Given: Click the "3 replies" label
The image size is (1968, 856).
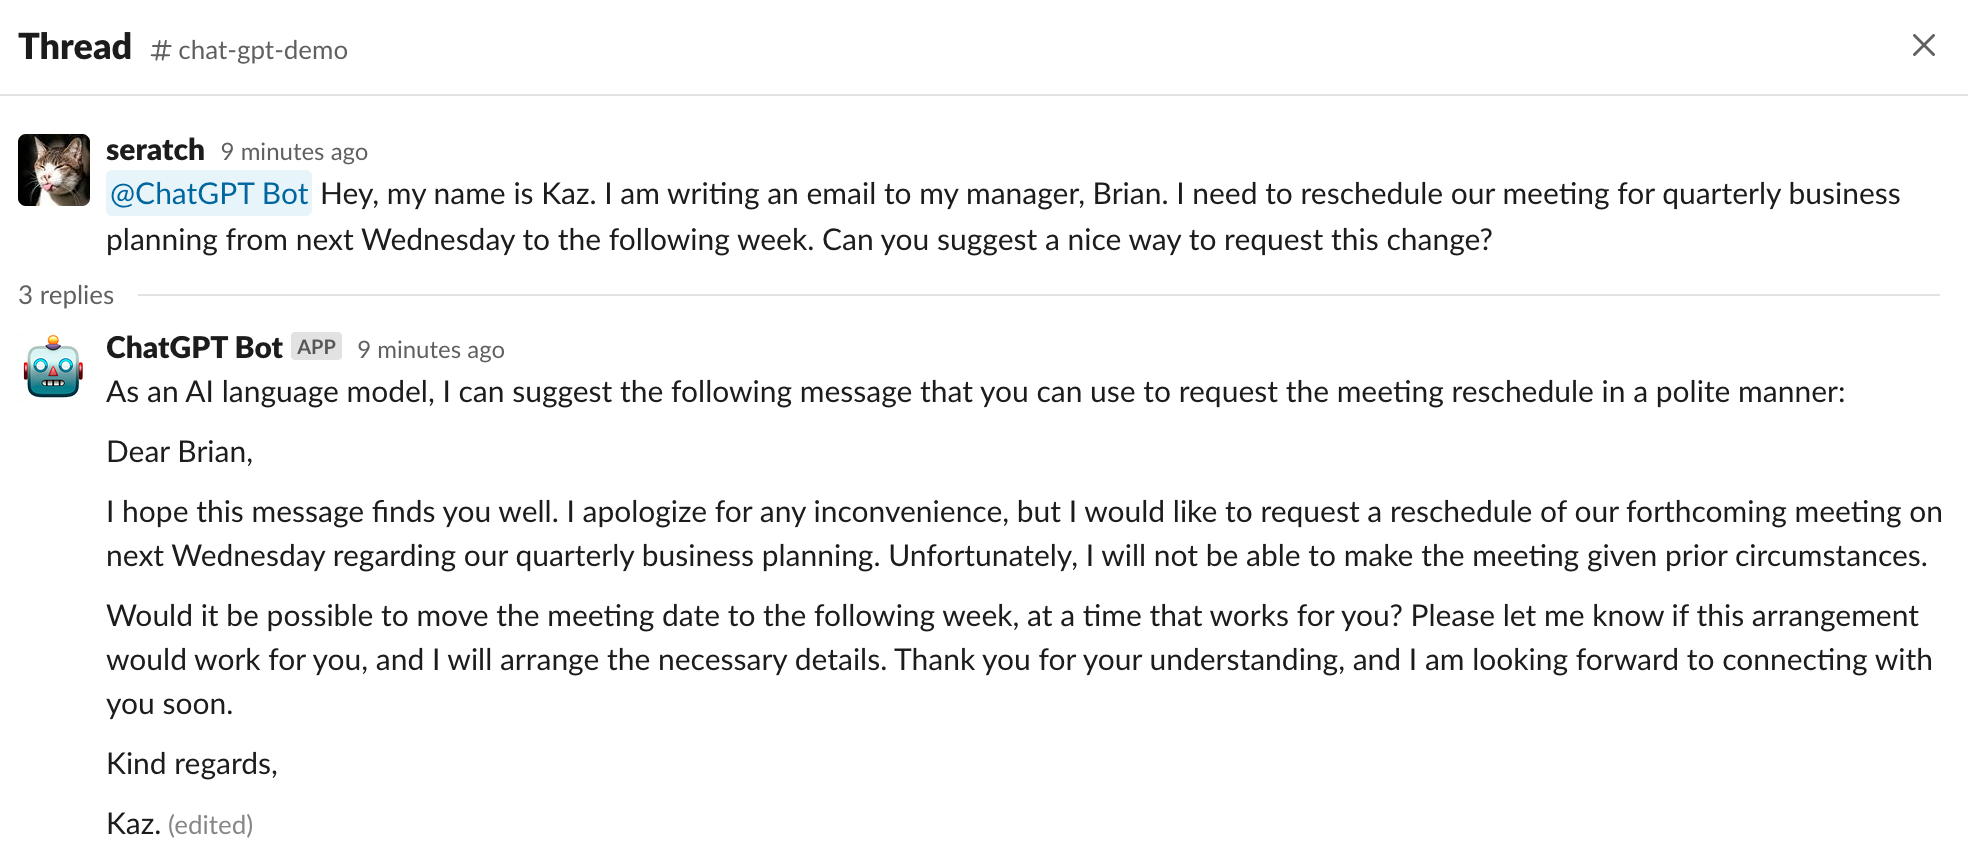Looking at the screenshot, I should coord(66,295).
